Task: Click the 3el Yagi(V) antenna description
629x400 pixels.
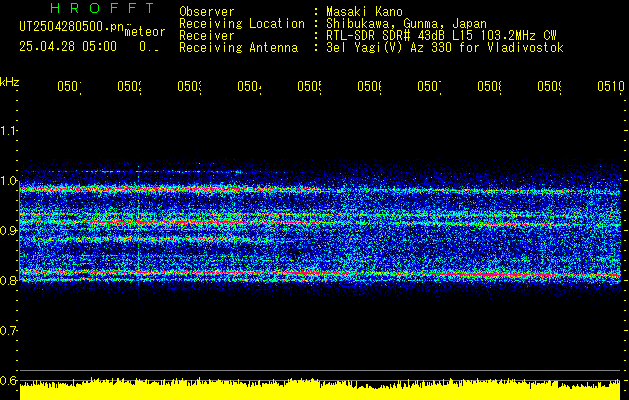Action: coord(445,48)
